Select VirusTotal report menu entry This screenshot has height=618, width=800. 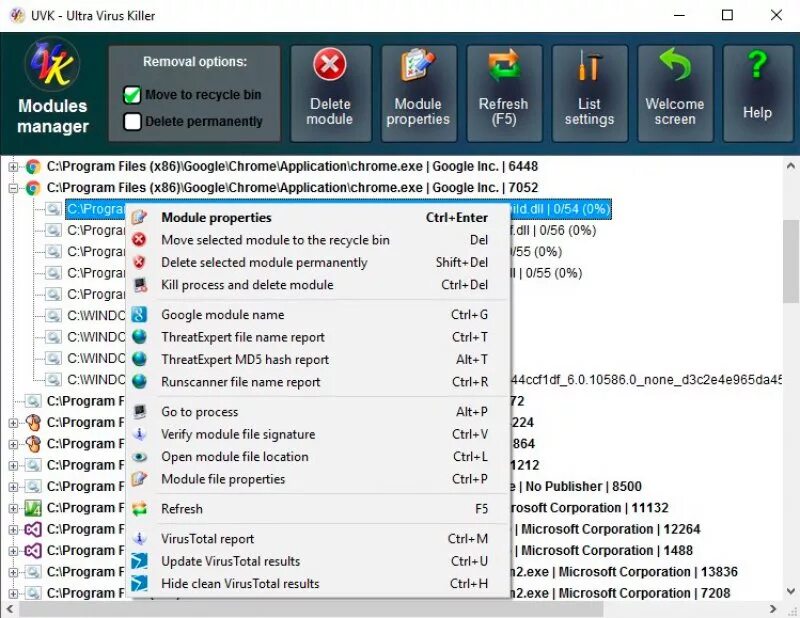(x=318, y=538)
